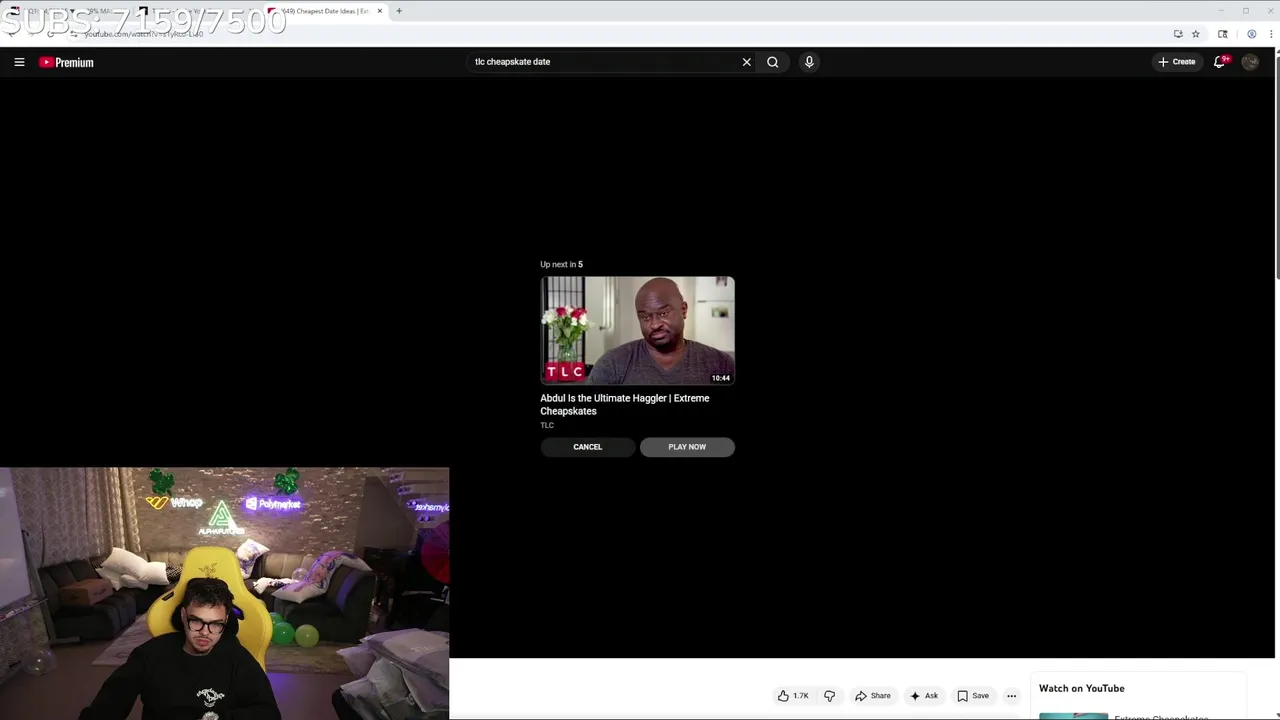This screenshot has width=1280, height=720.
Task: Dislike the video with thumbs down
Action: click(829, 696)
